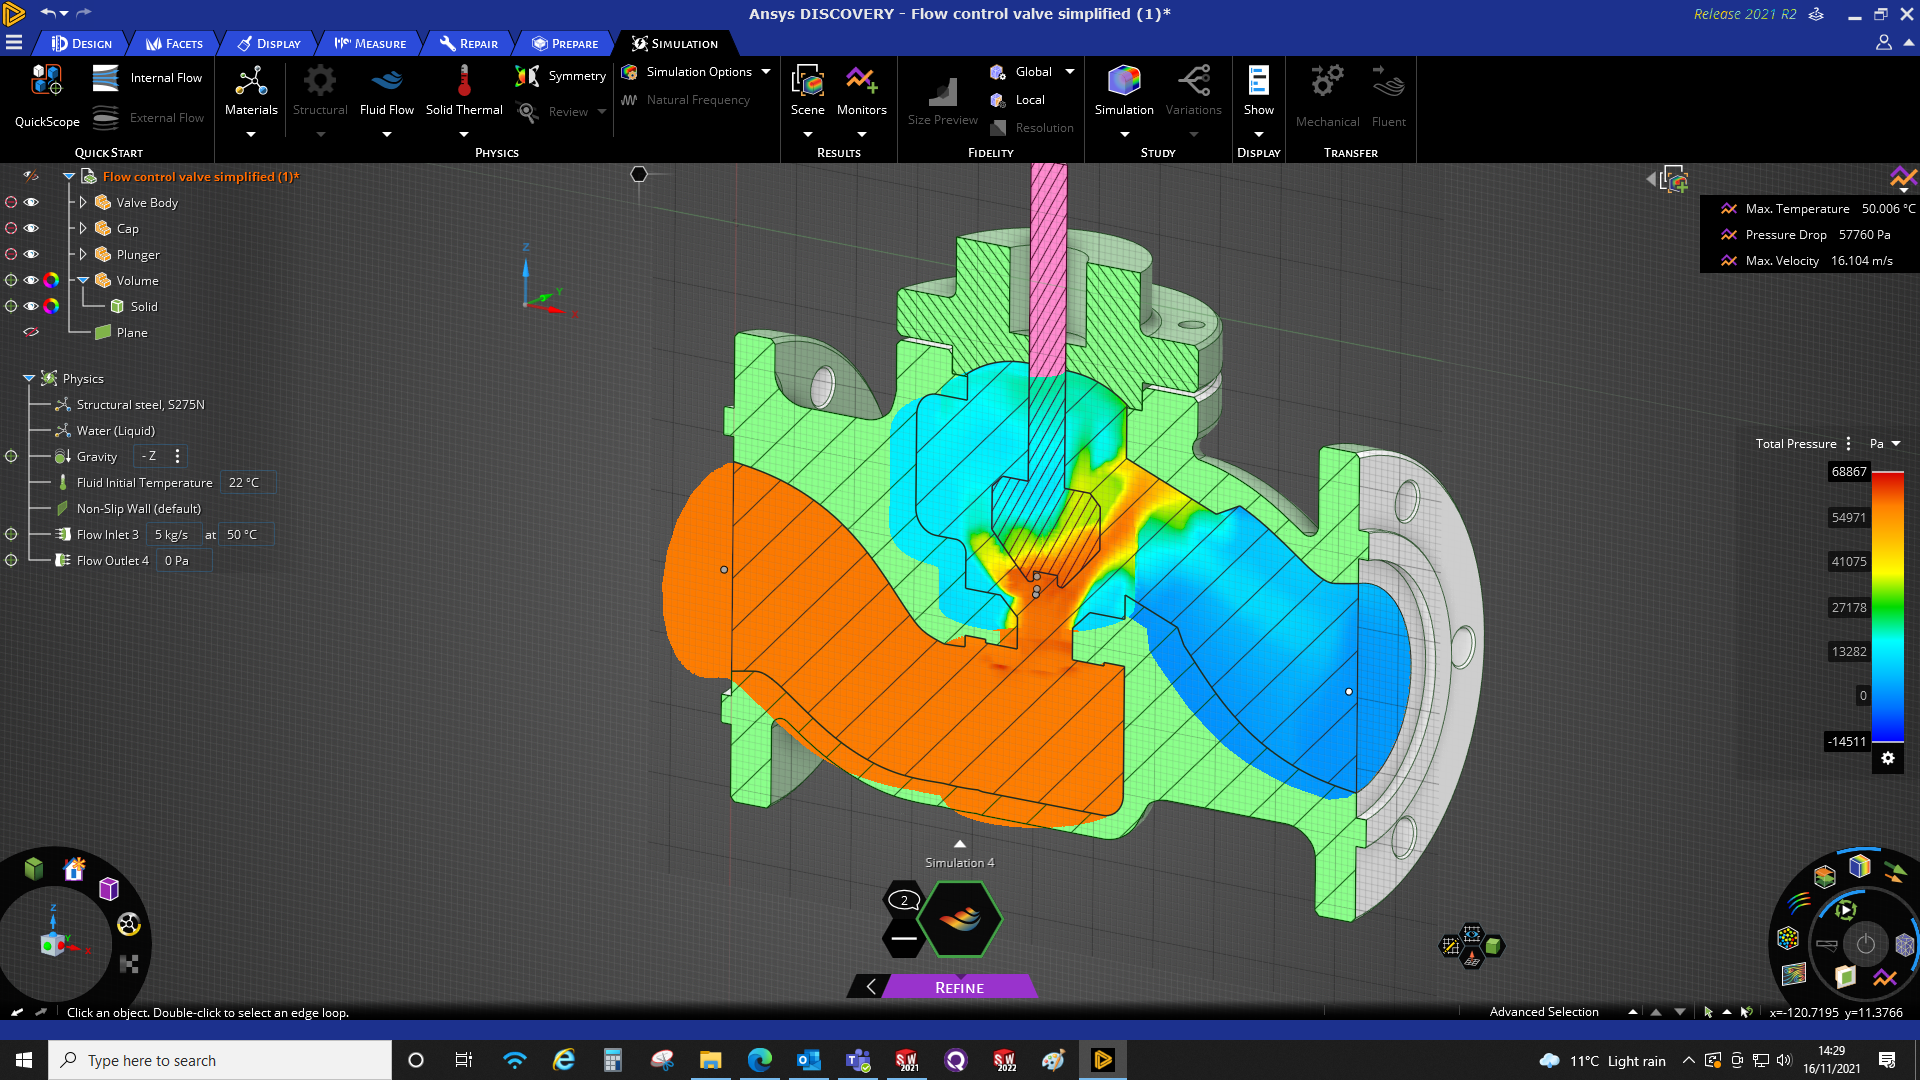This screenshot has width=1920, height=1080.
Task: Collapse the Physics tree section
Action: [29, 378]
